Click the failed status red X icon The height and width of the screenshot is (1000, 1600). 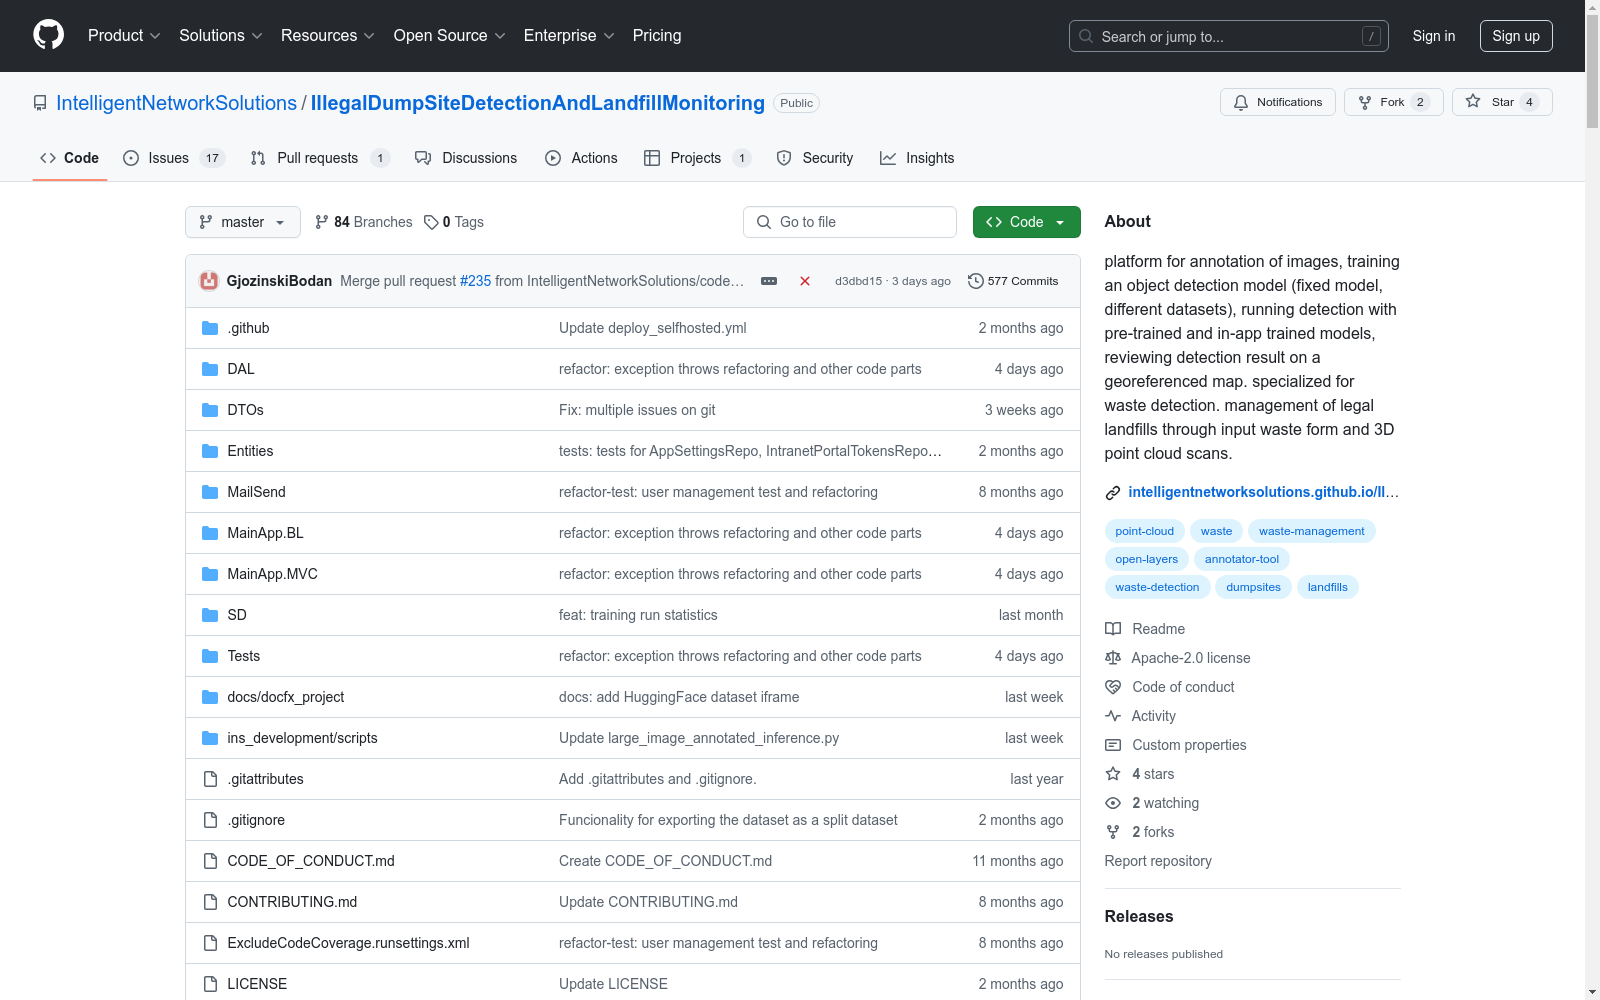point(805,281)
